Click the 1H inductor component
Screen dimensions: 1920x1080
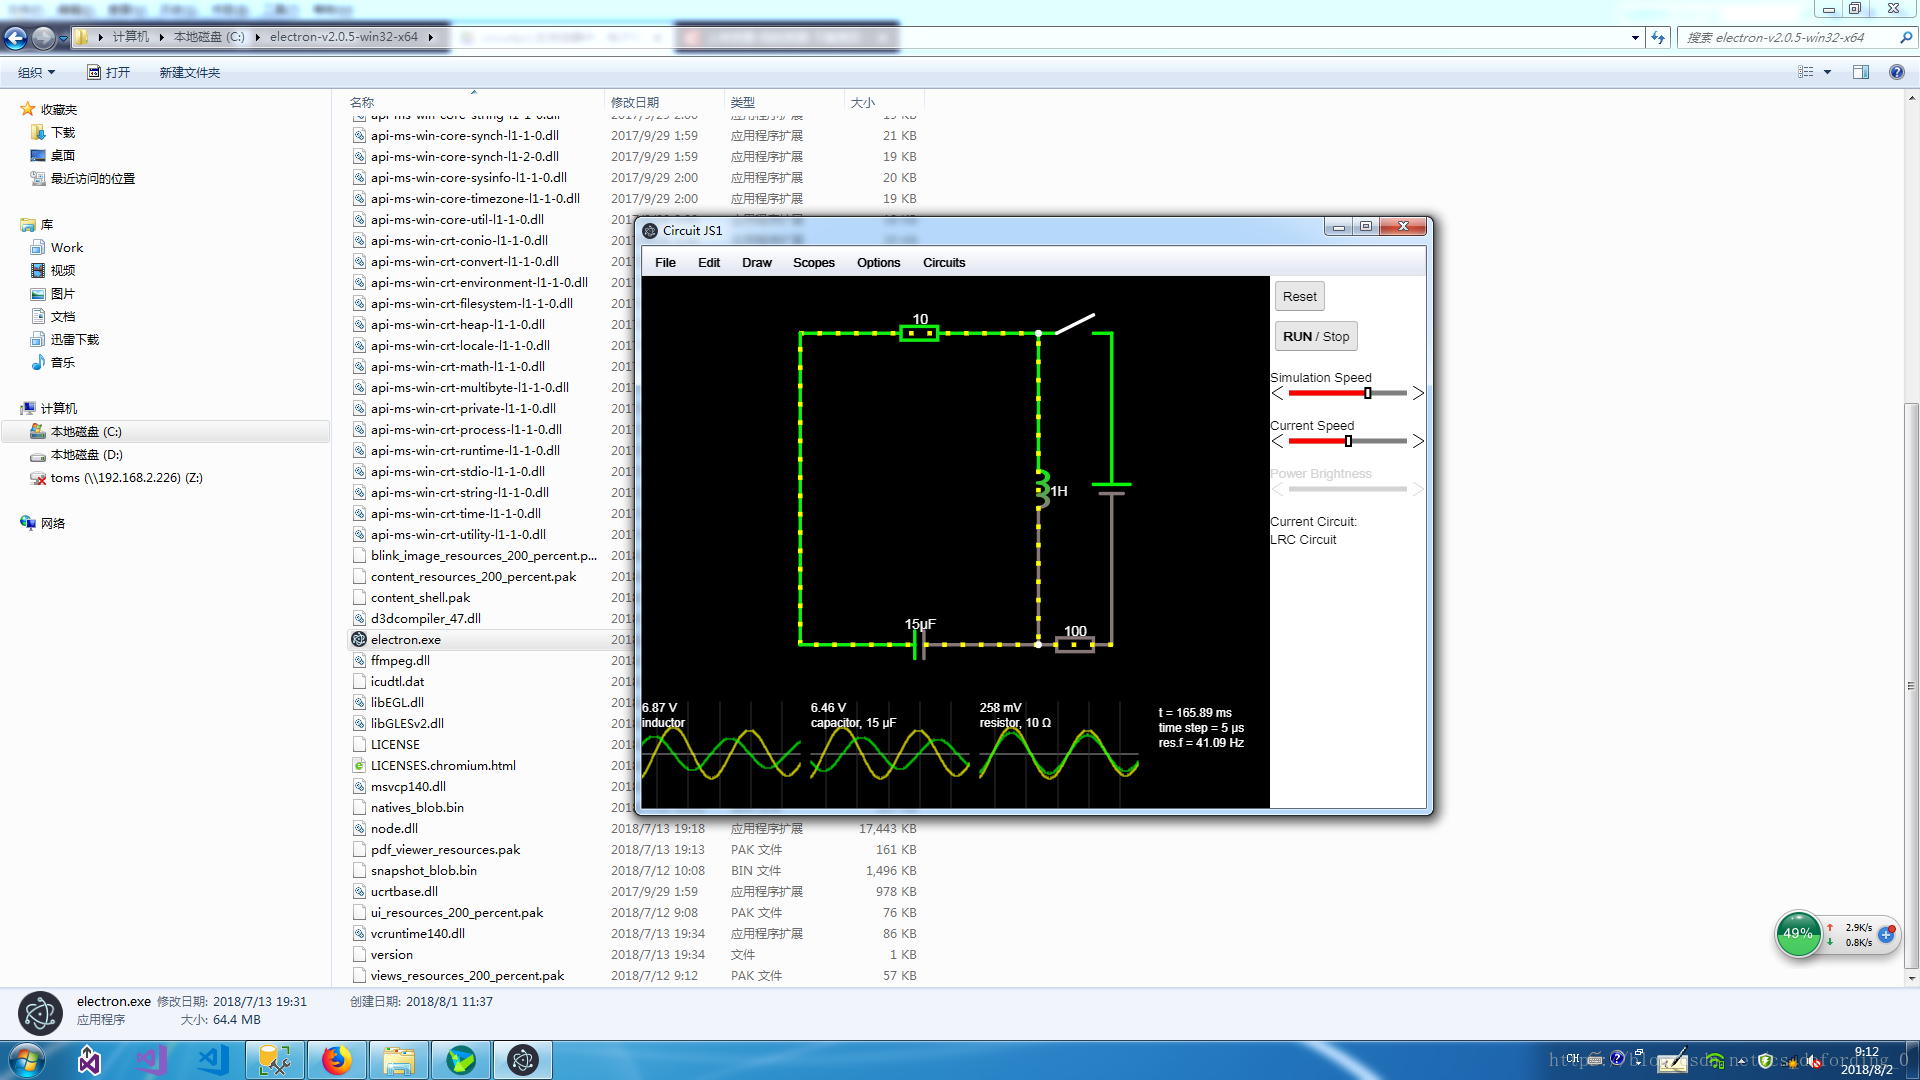(1041, 490)
